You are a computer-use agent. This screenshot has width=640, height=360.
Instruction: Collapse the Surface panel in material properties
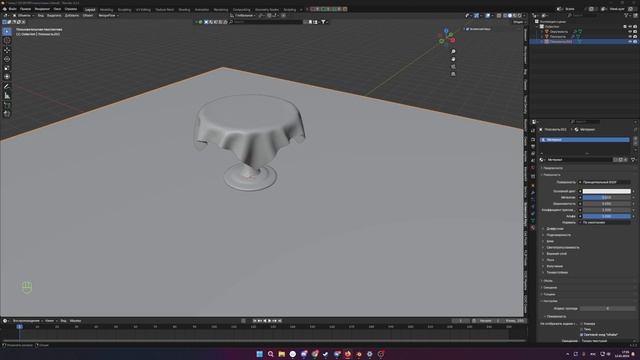coord(551,175)
